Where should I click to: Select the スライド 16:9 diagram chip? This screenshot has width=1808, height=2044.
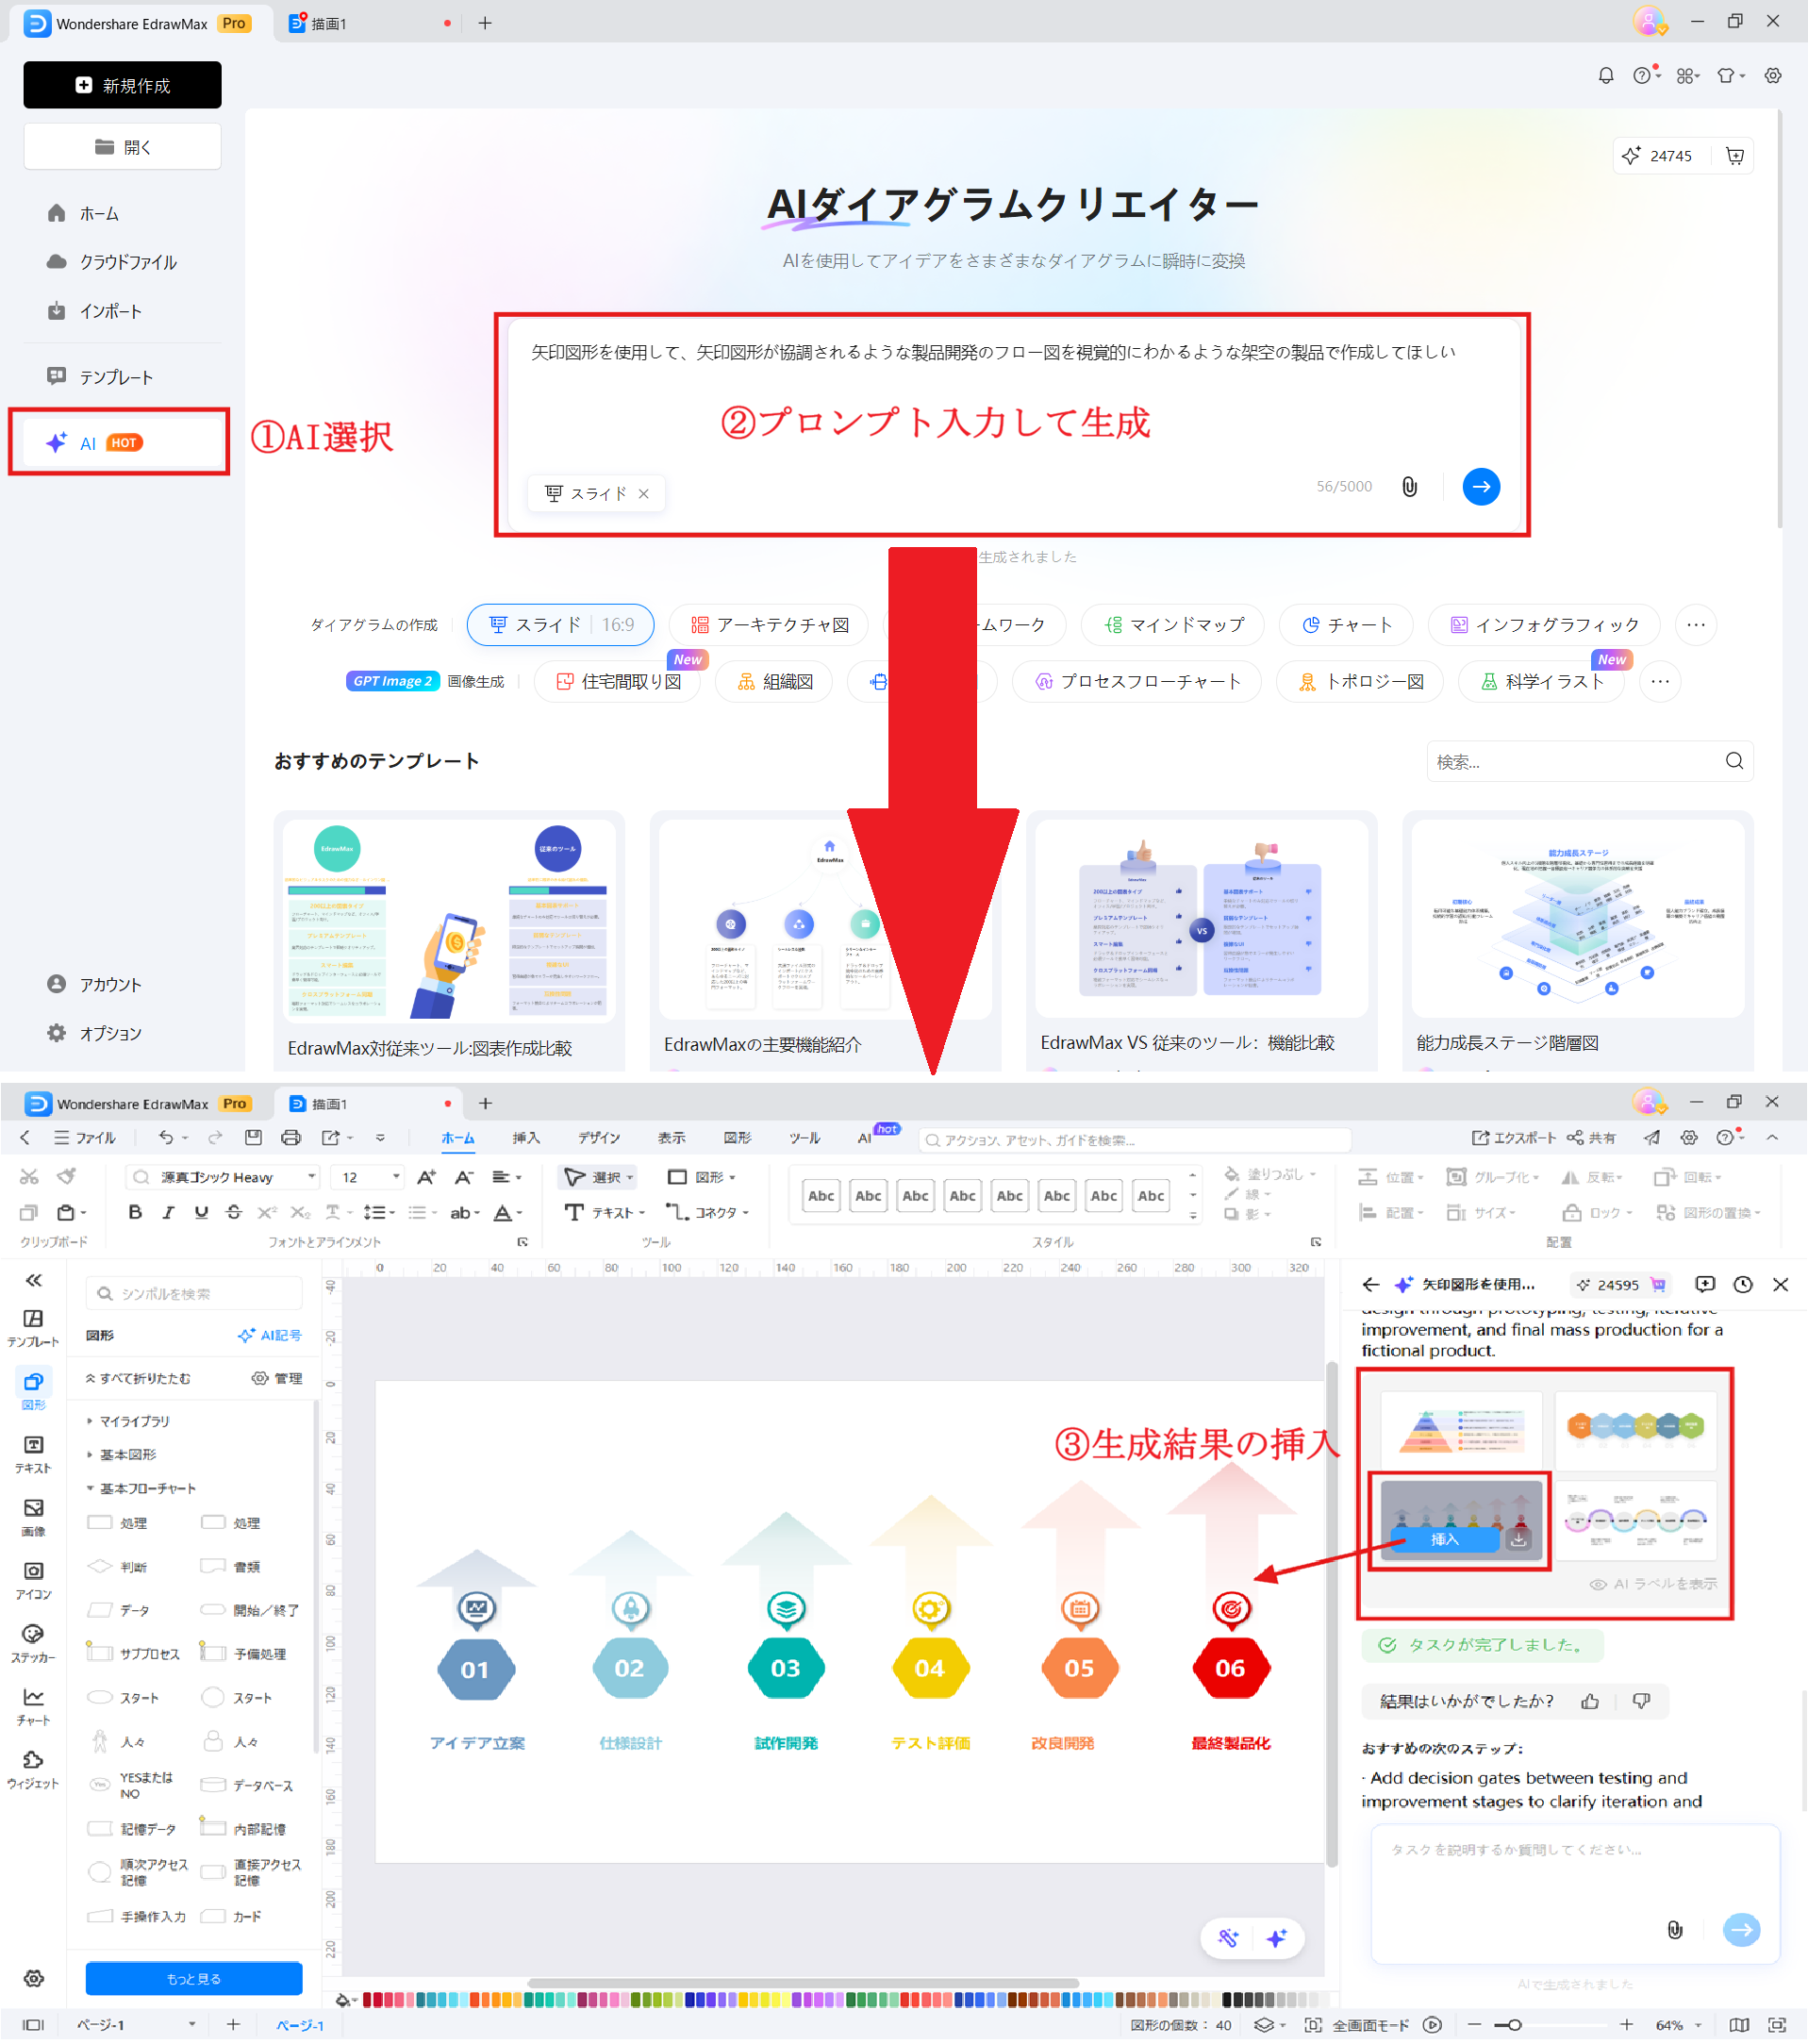[560, 625]
